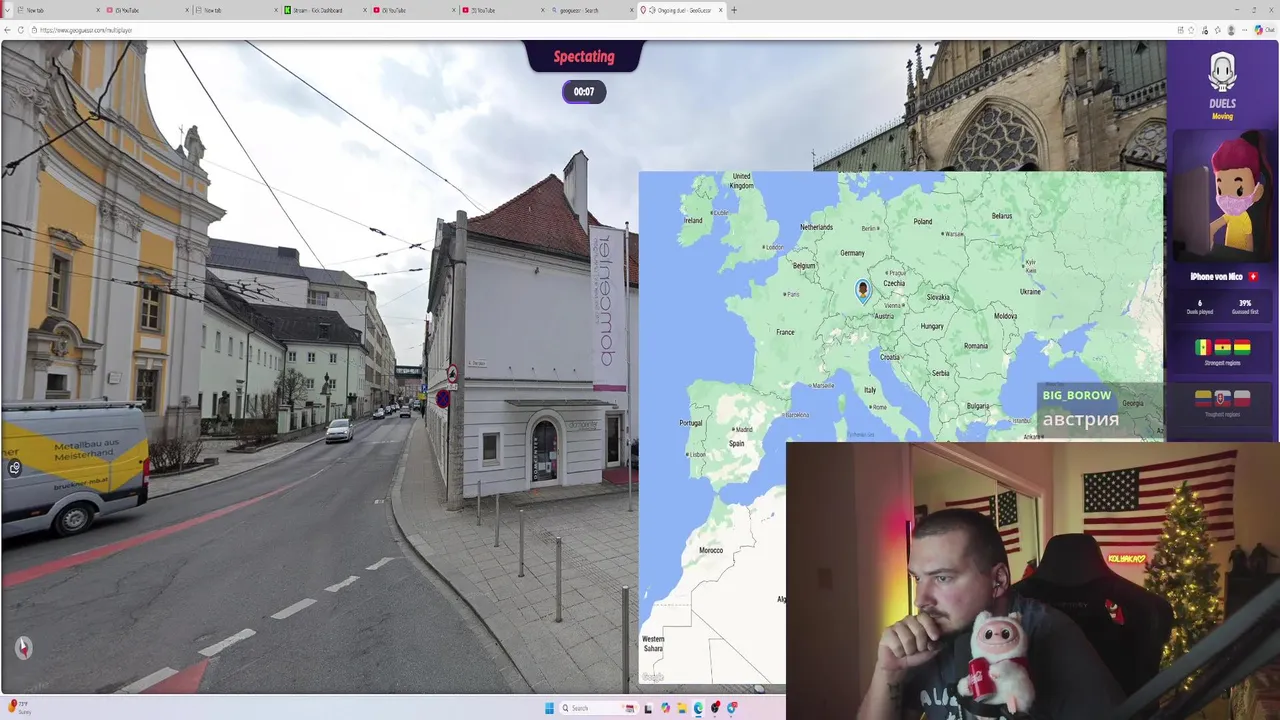
Task: Open the browser settings and more menu
Action: pyautogui.click(x=1245, y=30)
